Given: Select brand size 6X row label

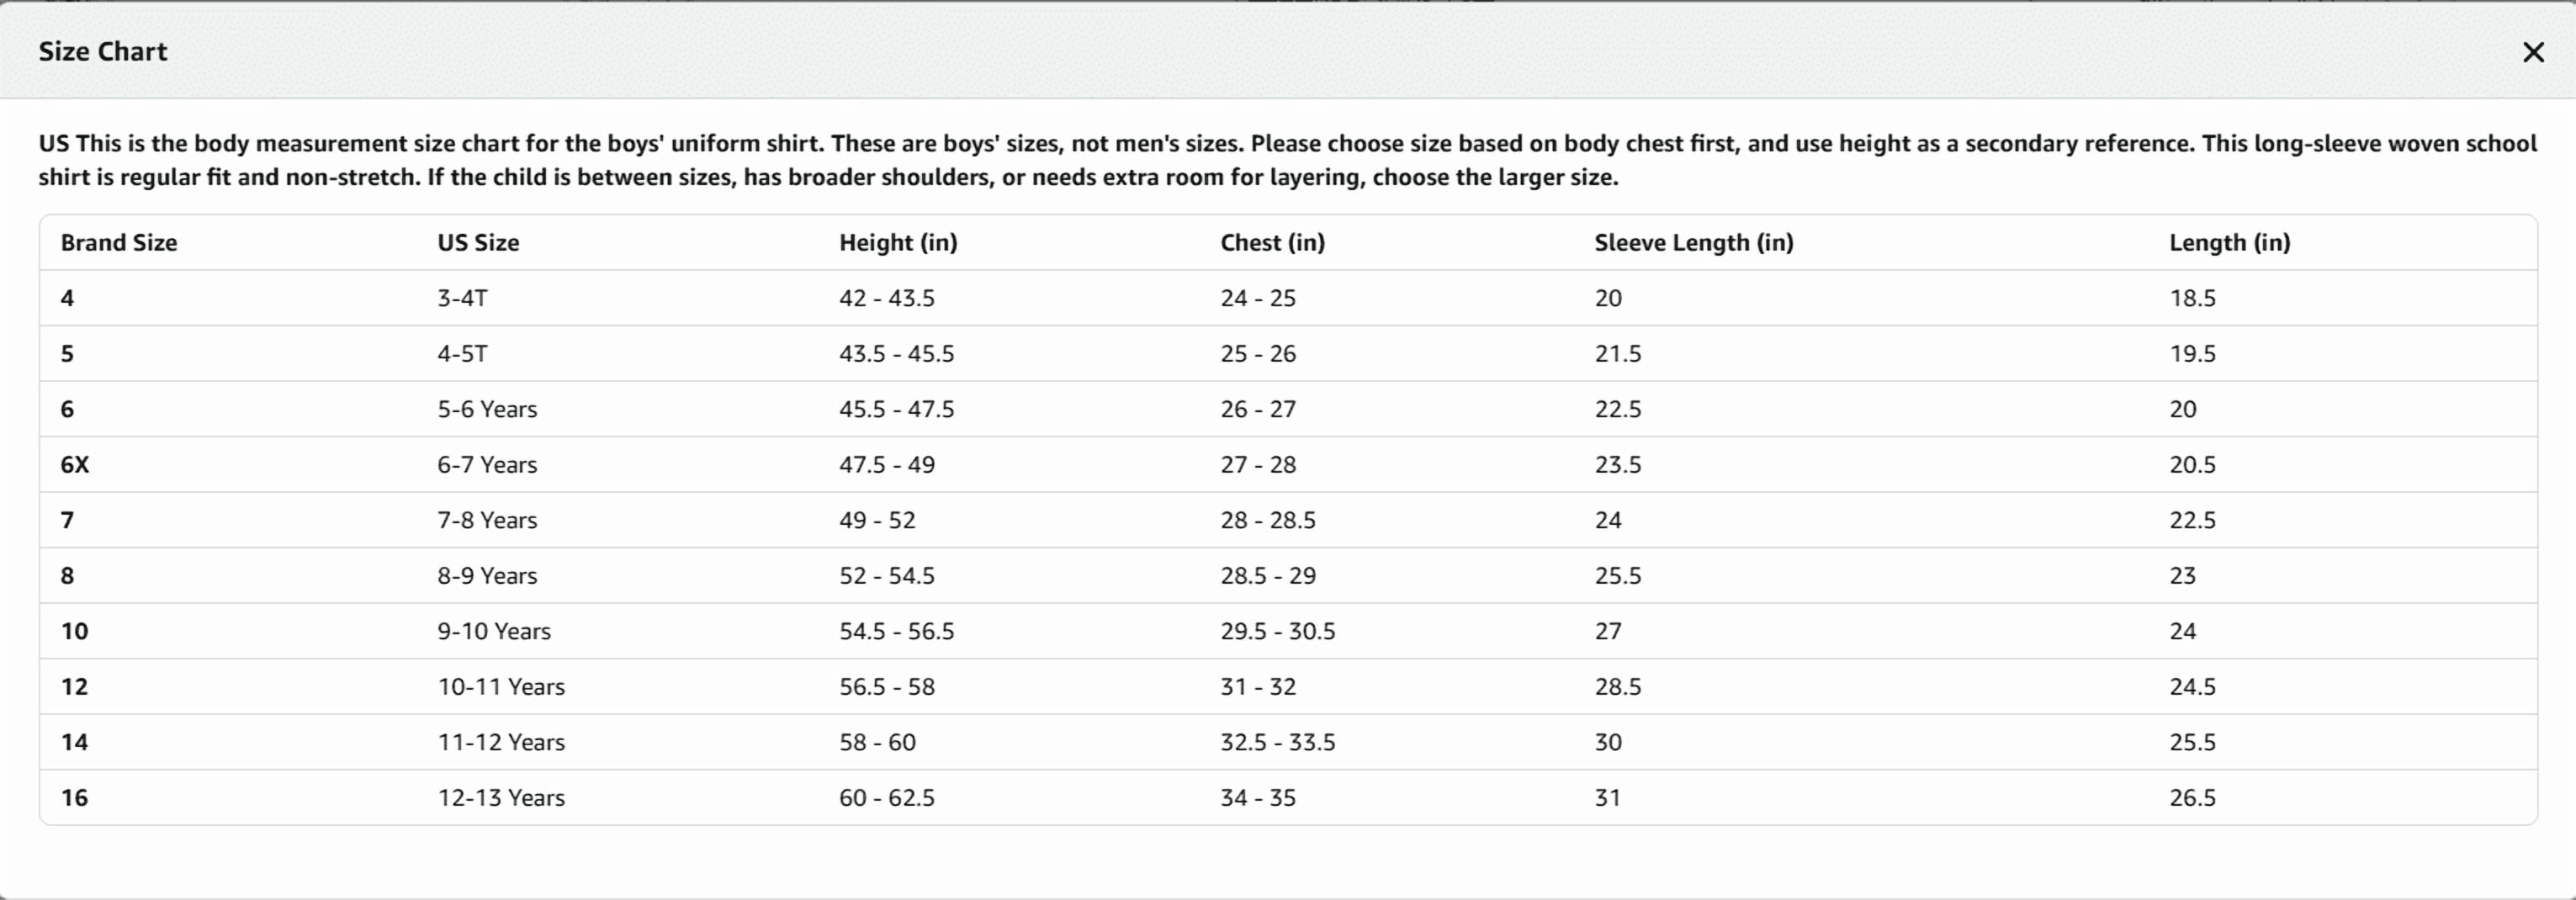Looking at the screenshot, I should pyautogui.click(x=75, y=464).
